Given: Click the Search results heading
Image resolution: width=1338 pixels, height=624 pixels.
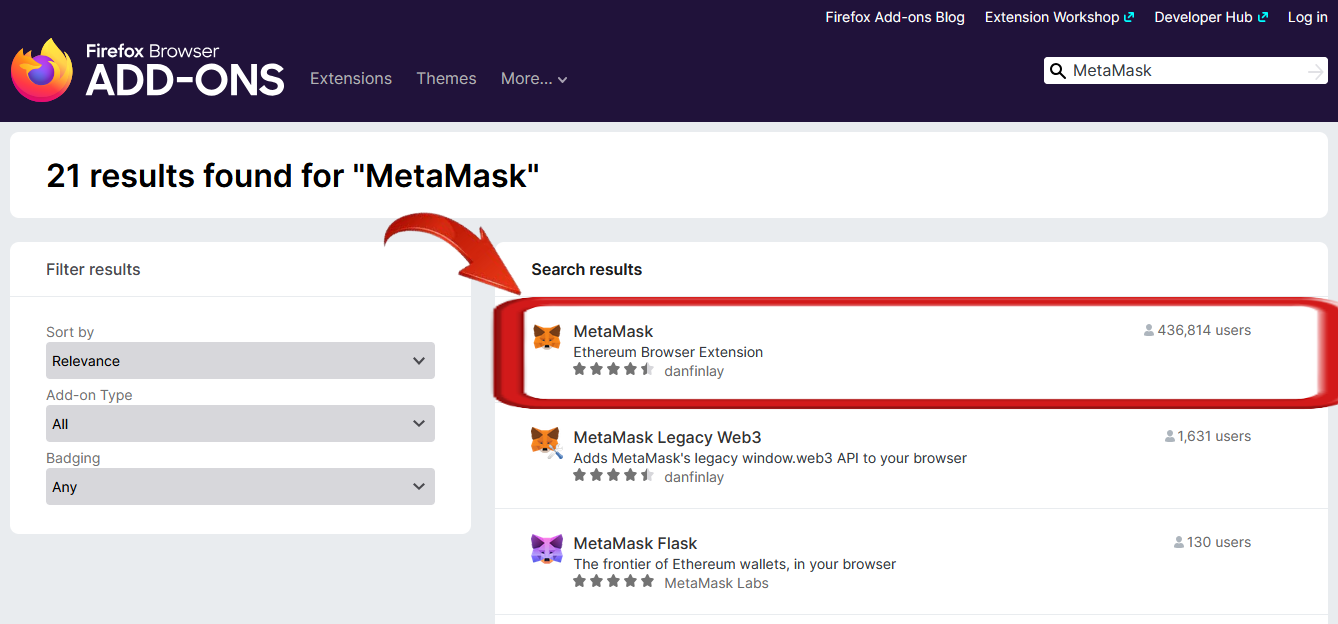Looking at the screenshot, I should click(586, 269).
